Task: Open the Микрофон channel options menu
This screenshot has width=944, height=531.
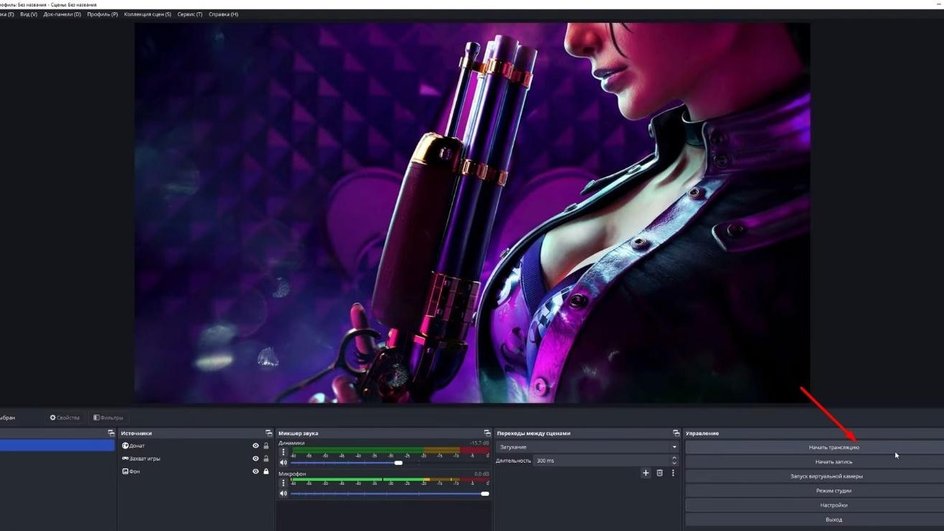Action: [x=284, y=483]
